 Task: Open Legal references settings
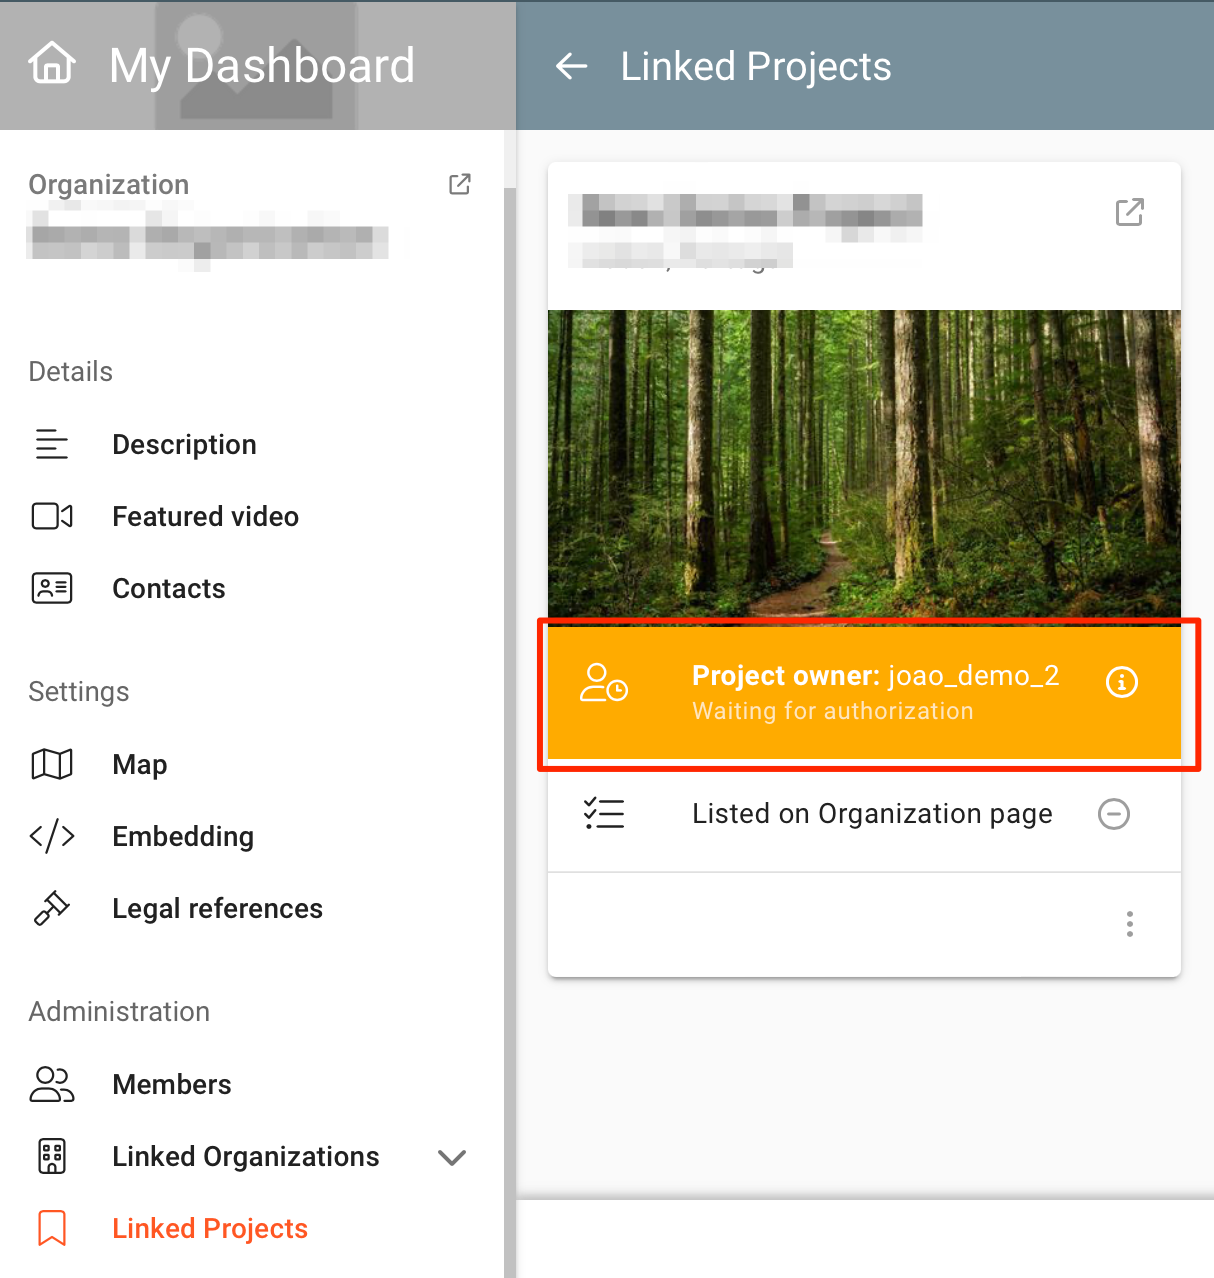pos(217,909)
